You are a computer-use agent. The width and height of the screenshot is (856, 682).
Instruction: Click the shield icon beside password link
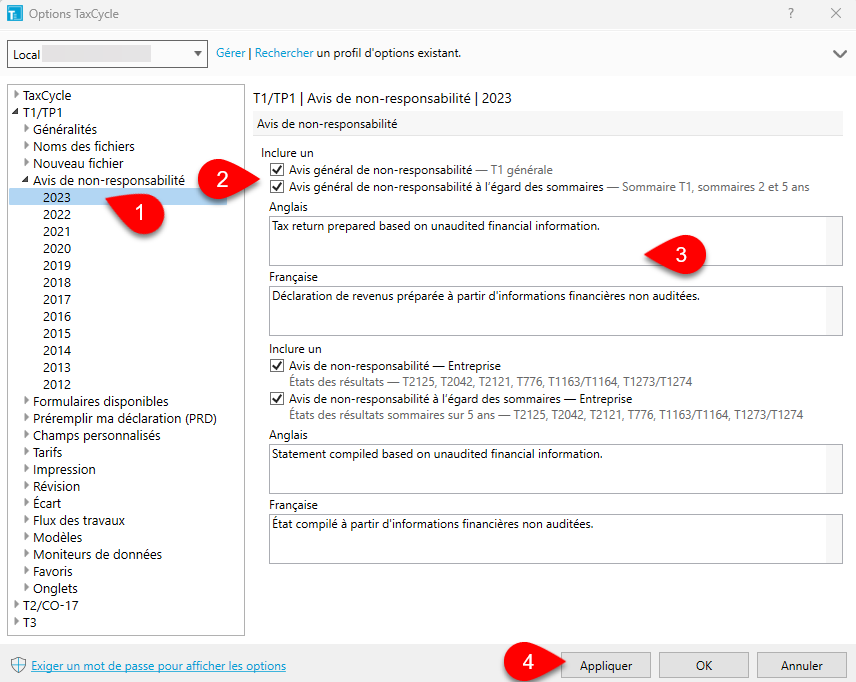point(19,665)
